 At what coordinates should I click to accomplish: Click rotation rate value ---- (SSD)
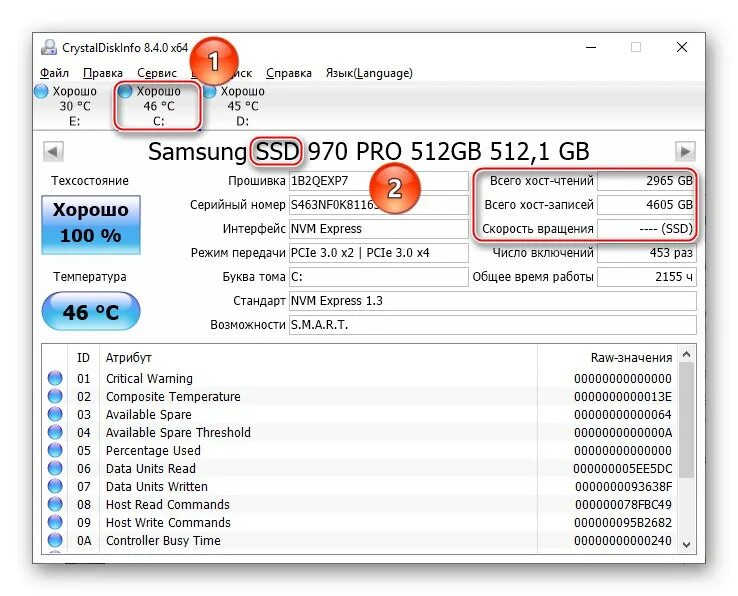pyautogui.click(x=646, y=229)
